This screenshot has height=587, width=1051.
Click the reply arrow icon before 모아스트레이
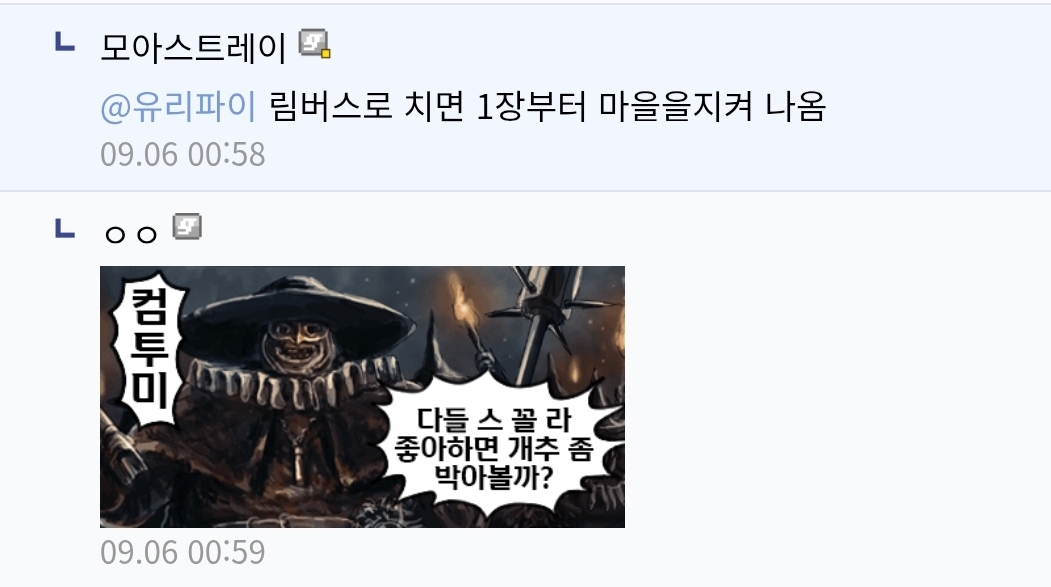pos(64,42)
